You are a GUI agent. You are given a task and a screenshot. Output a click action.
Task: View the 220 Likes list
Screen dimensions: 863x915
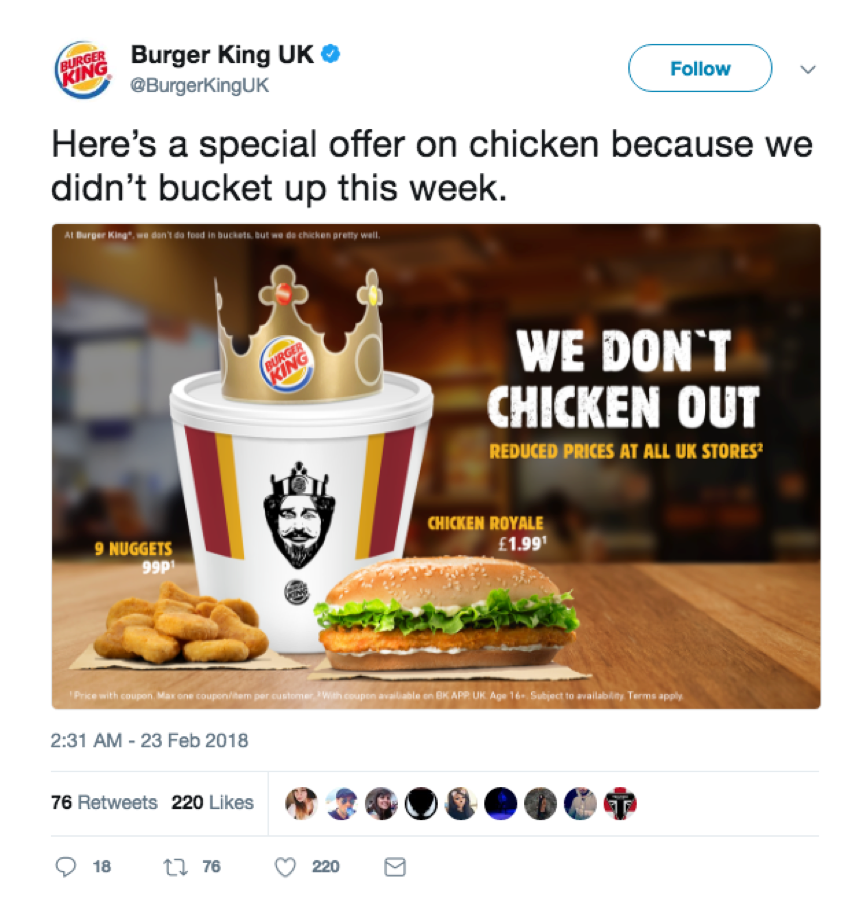click(212, 802)
